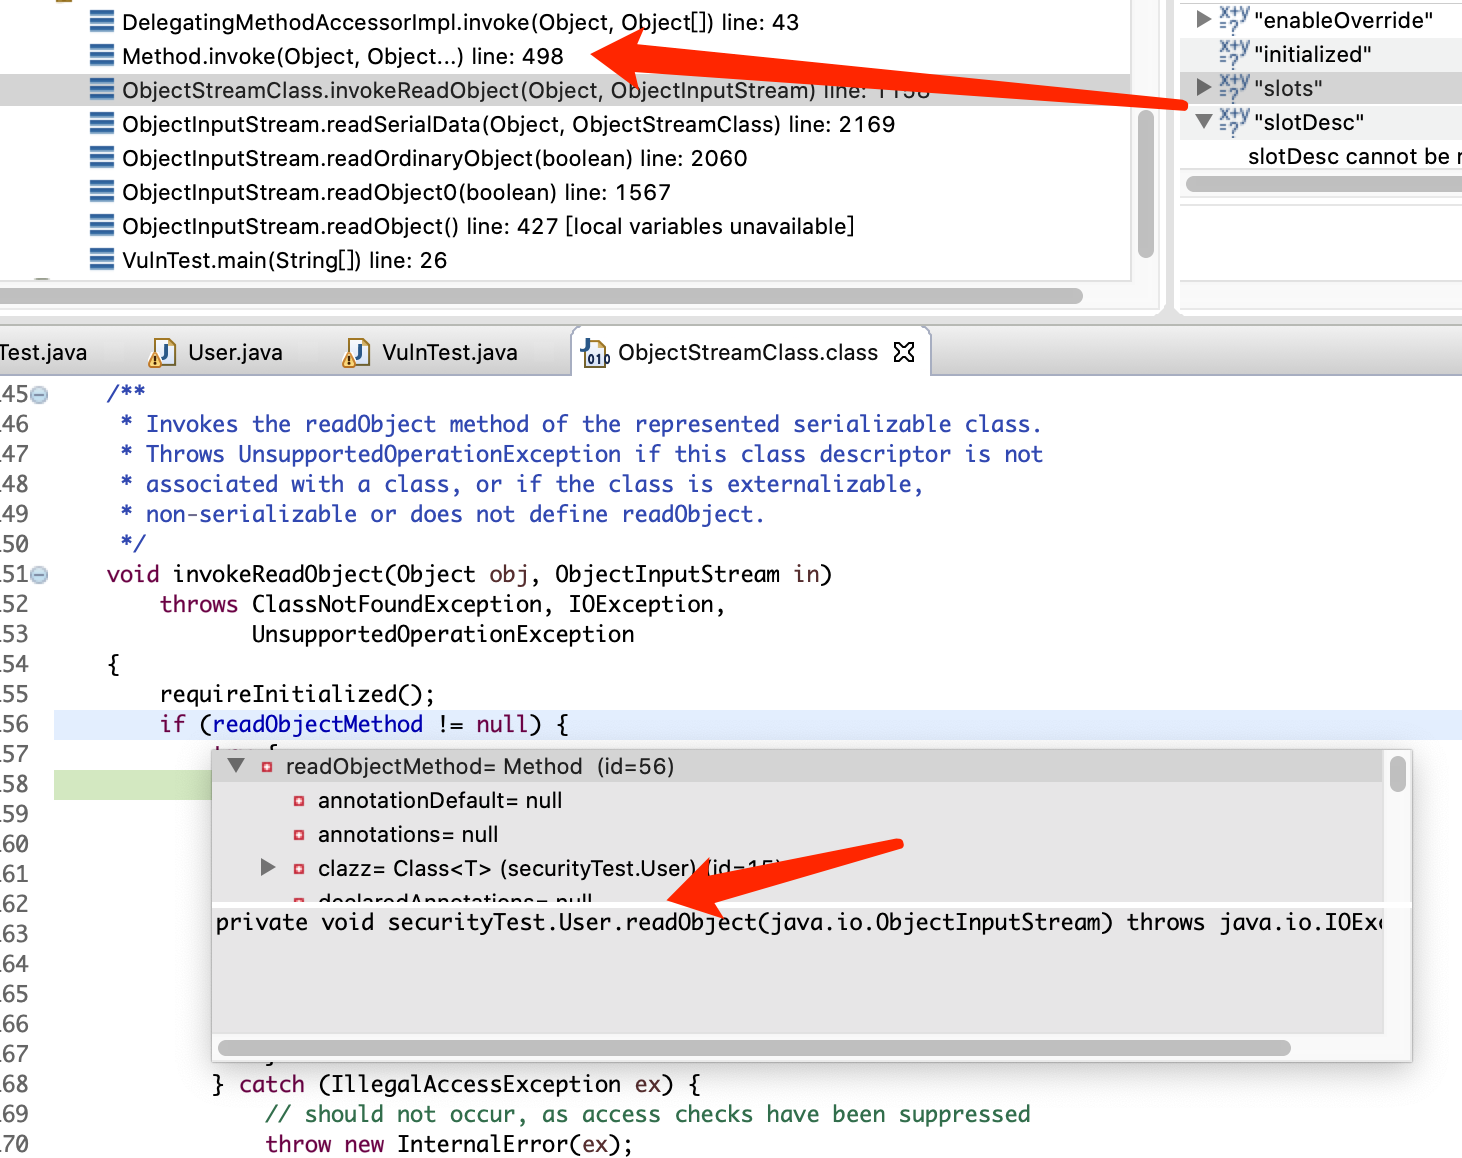Select clazz= Class<T> row in hover popup
Screen dimensions: 1462x1158
coord(549,868)
